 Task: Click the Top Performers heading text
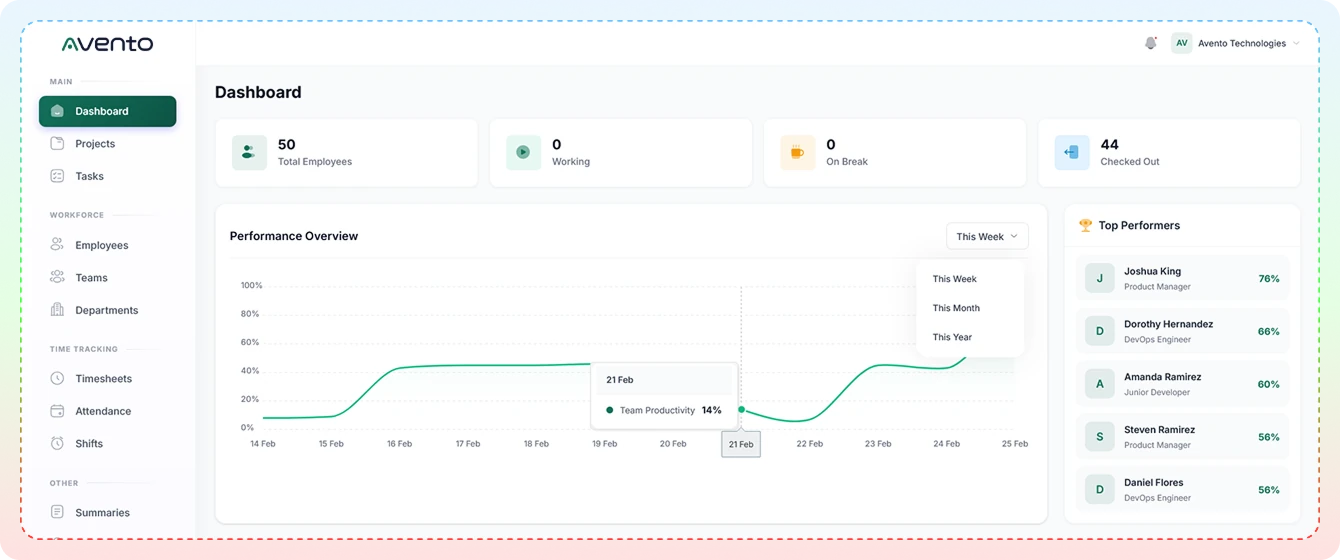[x=1139, y=225]
